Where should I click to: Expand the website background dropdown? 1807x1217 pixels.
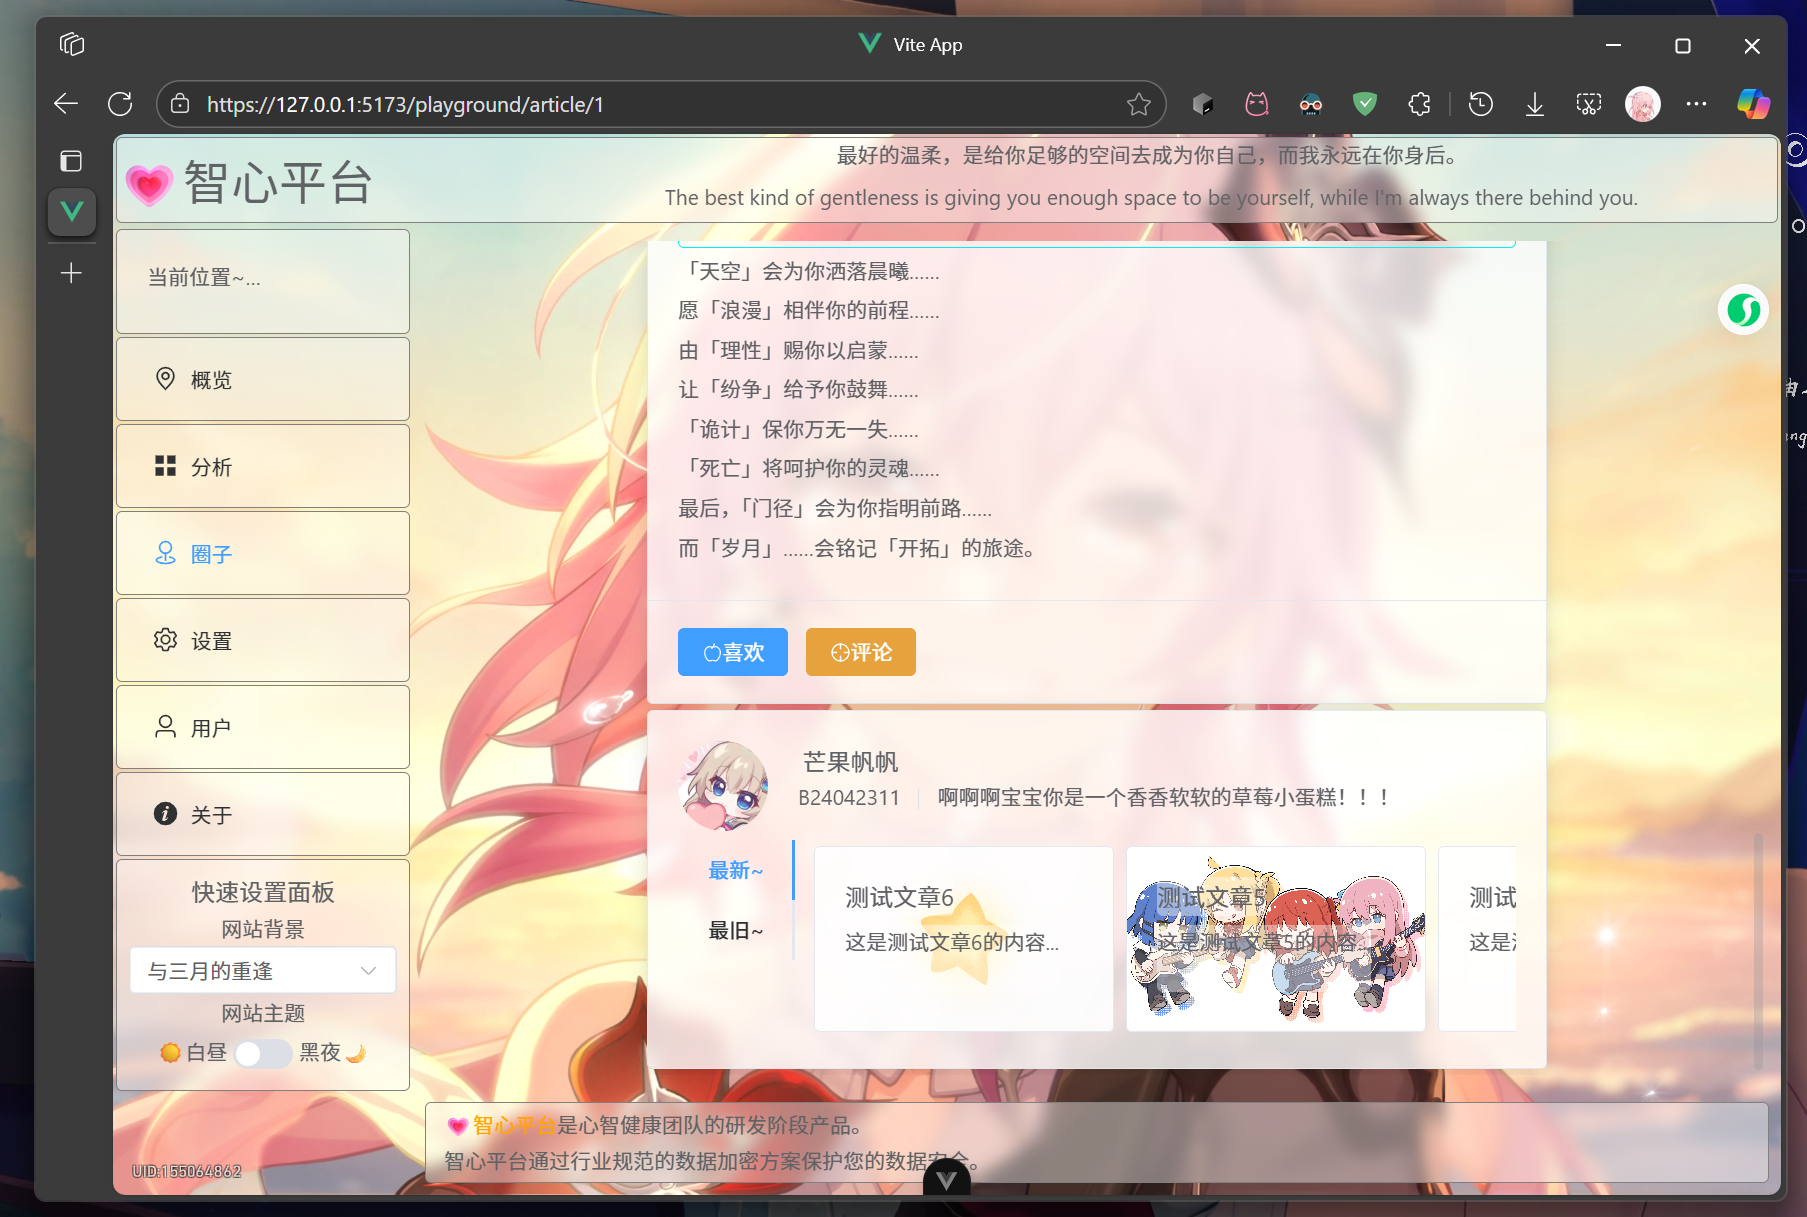coord(263,971)
